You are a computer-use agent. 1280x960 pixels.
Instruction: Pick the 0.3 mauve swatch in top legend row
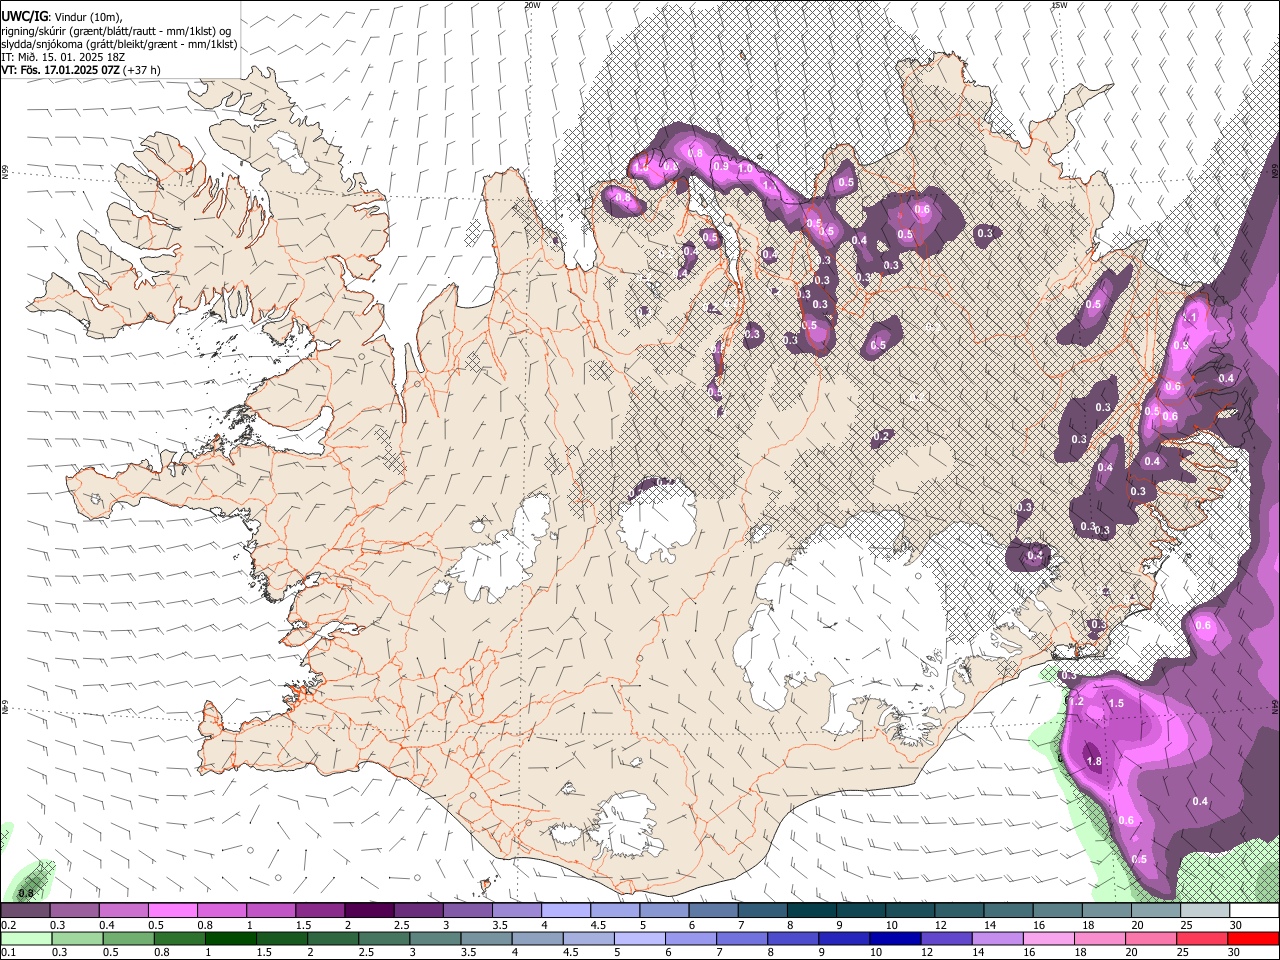pos(74,910)
